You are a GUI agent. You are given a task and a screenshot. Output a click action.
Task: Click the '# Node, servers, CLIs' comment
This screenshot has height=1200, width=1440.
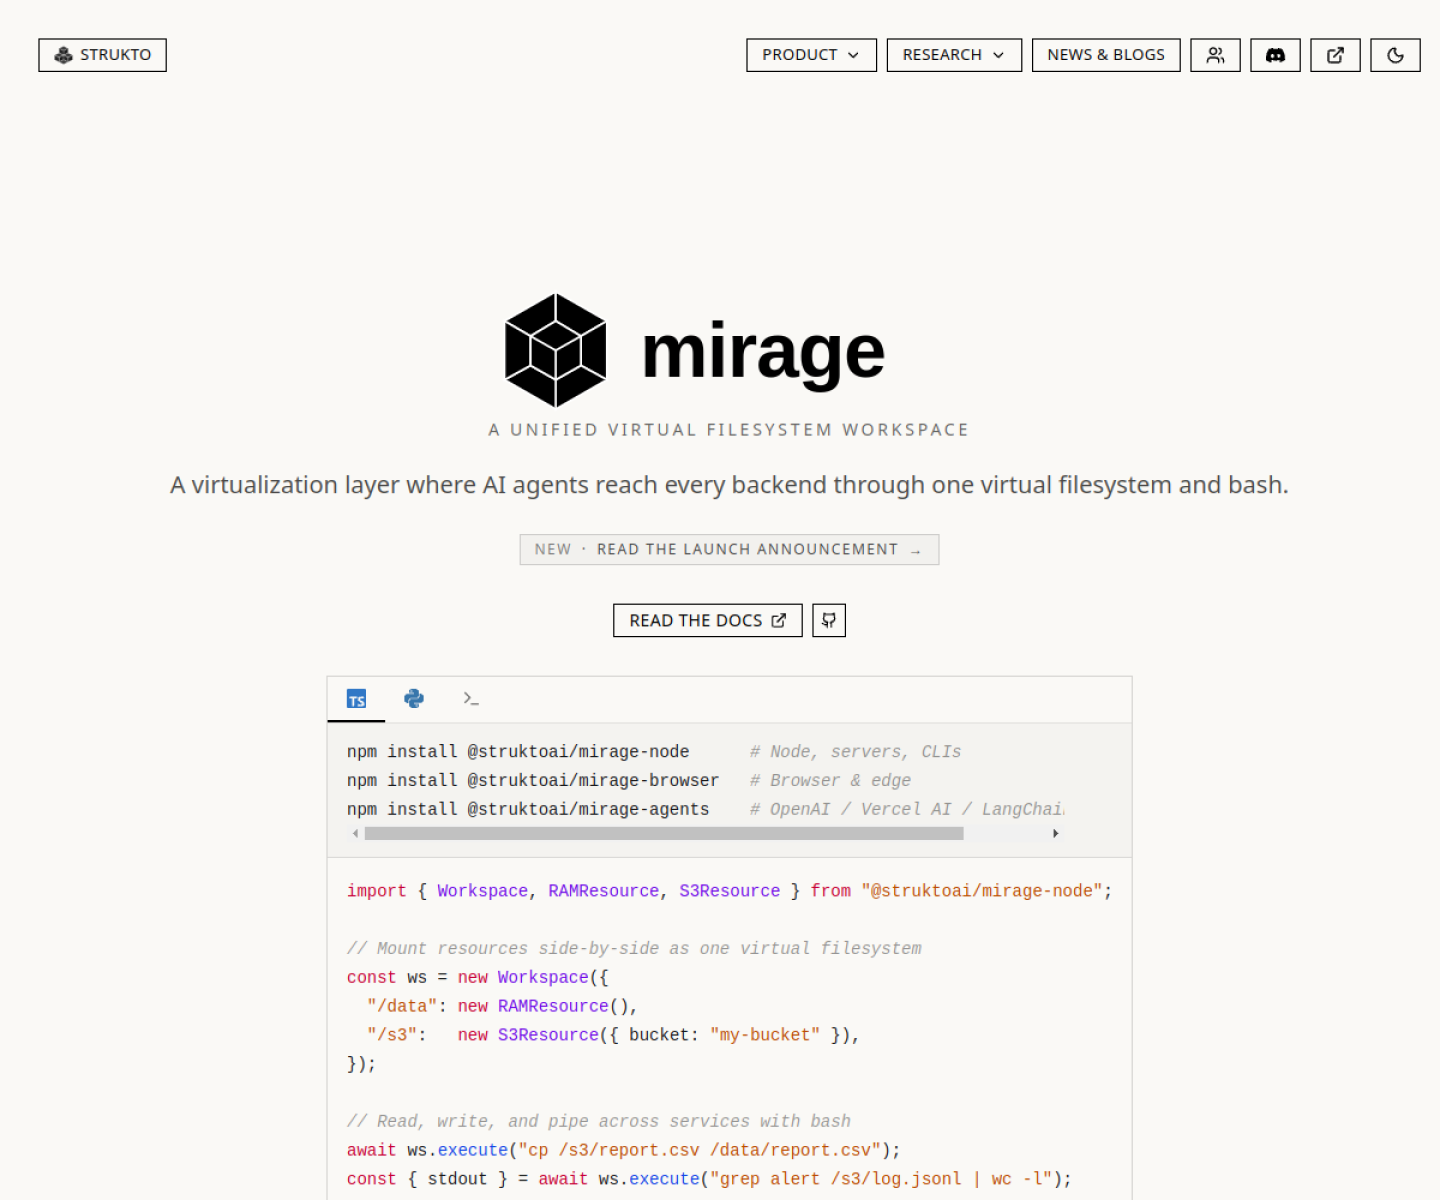point(855,751)
